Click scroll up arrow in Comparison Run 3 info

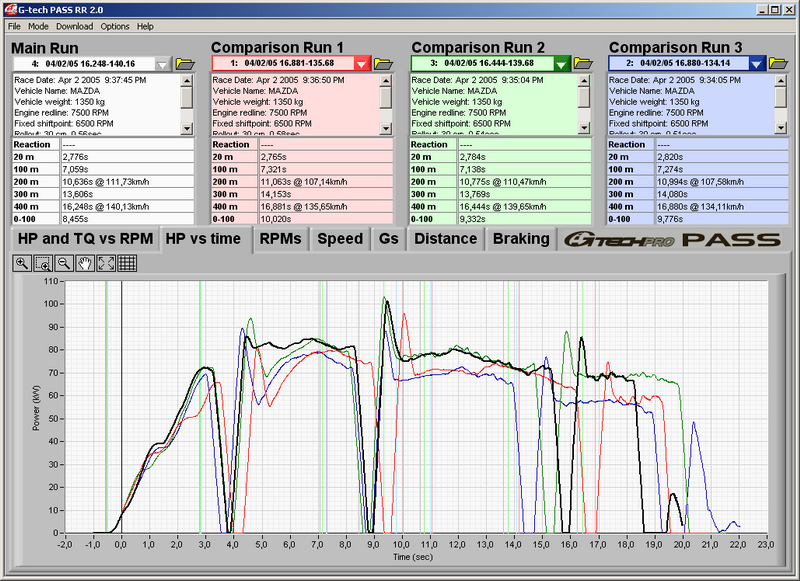781,81
